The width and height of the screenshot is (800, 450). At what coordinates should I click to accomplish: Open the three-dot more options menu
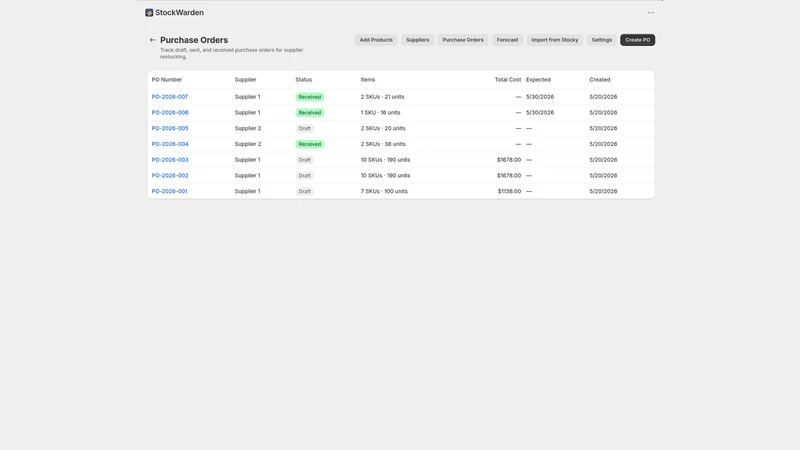pyautogui.click(x=651, y=13)
